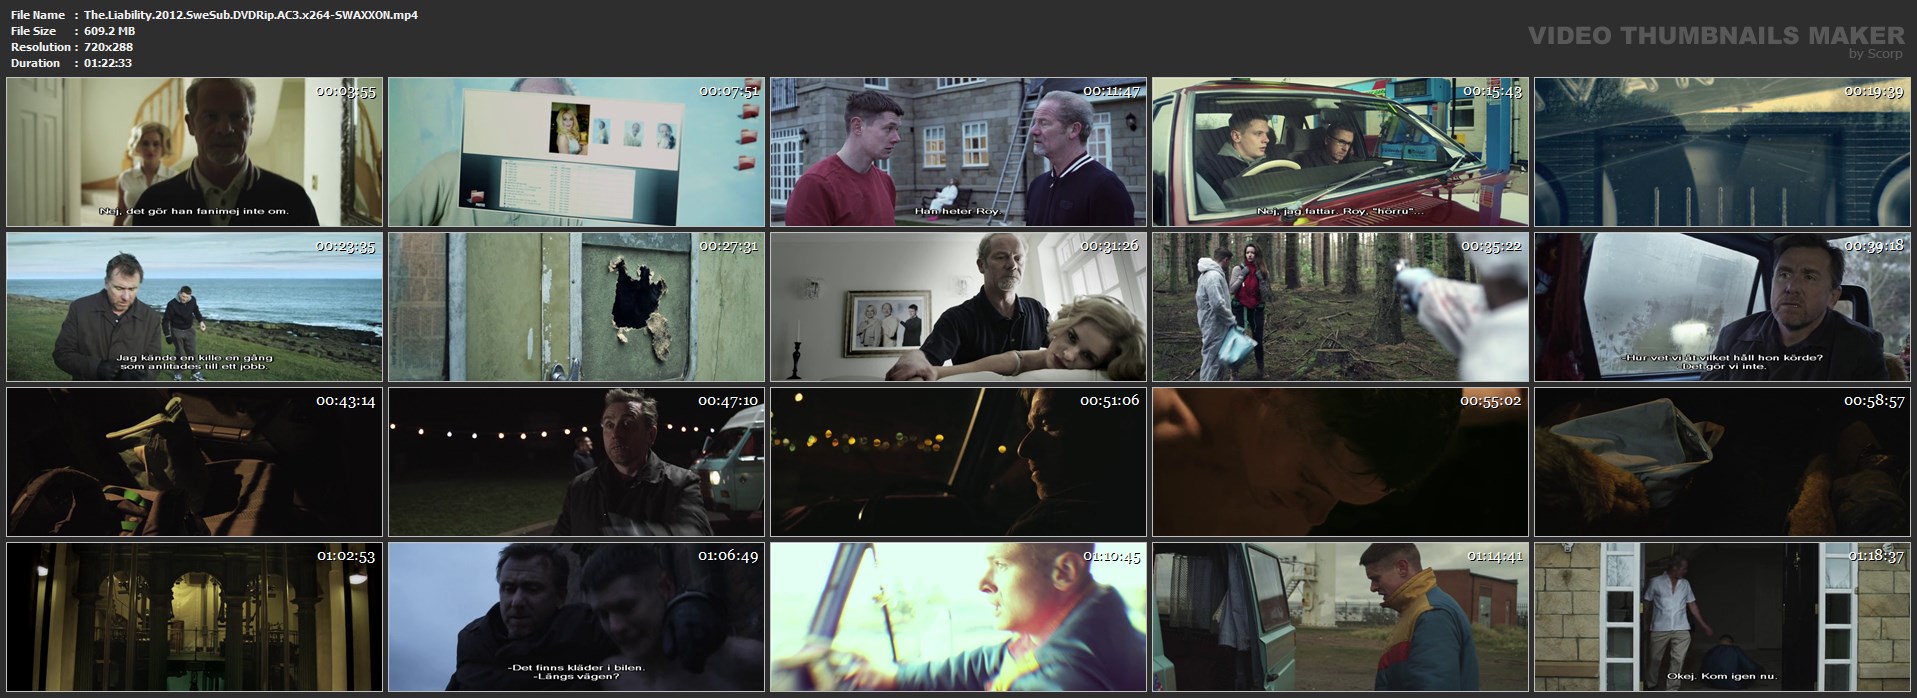
Task: Open the thumbnail stamped 01:14:41
Action: tap(1340, 617)
